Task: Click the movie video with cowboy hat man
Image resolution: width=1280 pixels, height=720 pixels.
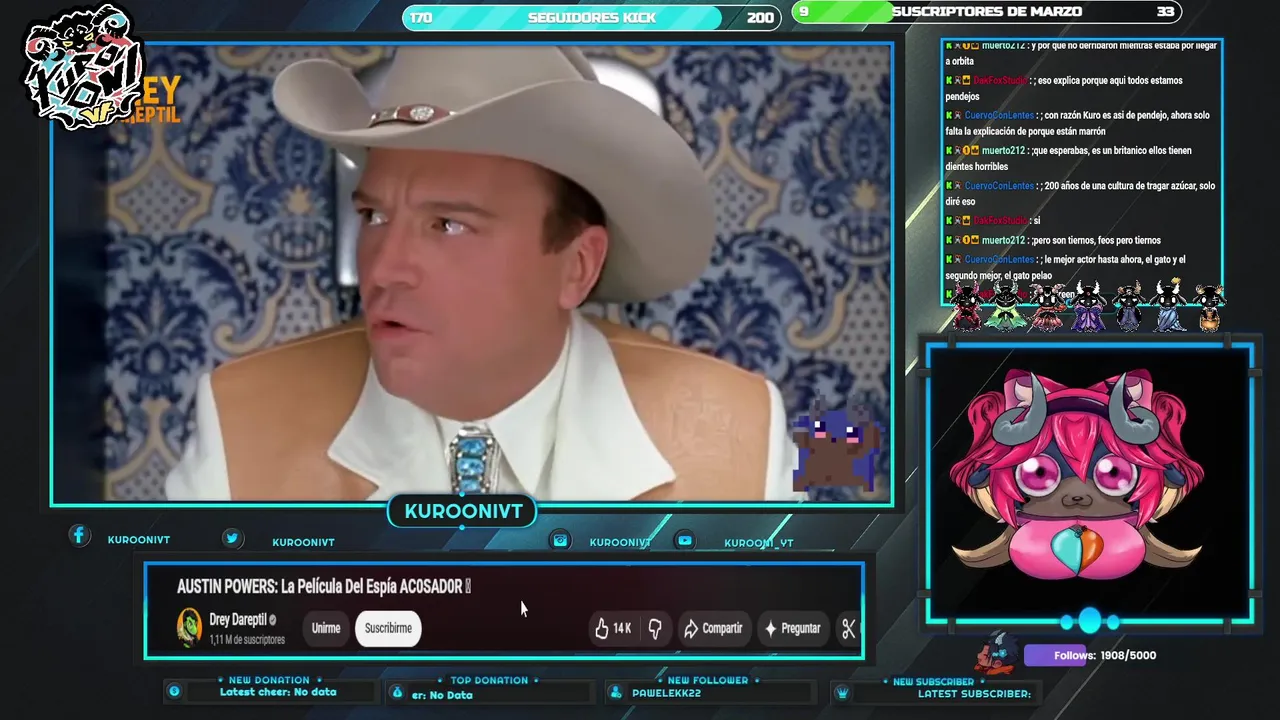Action: (471, 273)
